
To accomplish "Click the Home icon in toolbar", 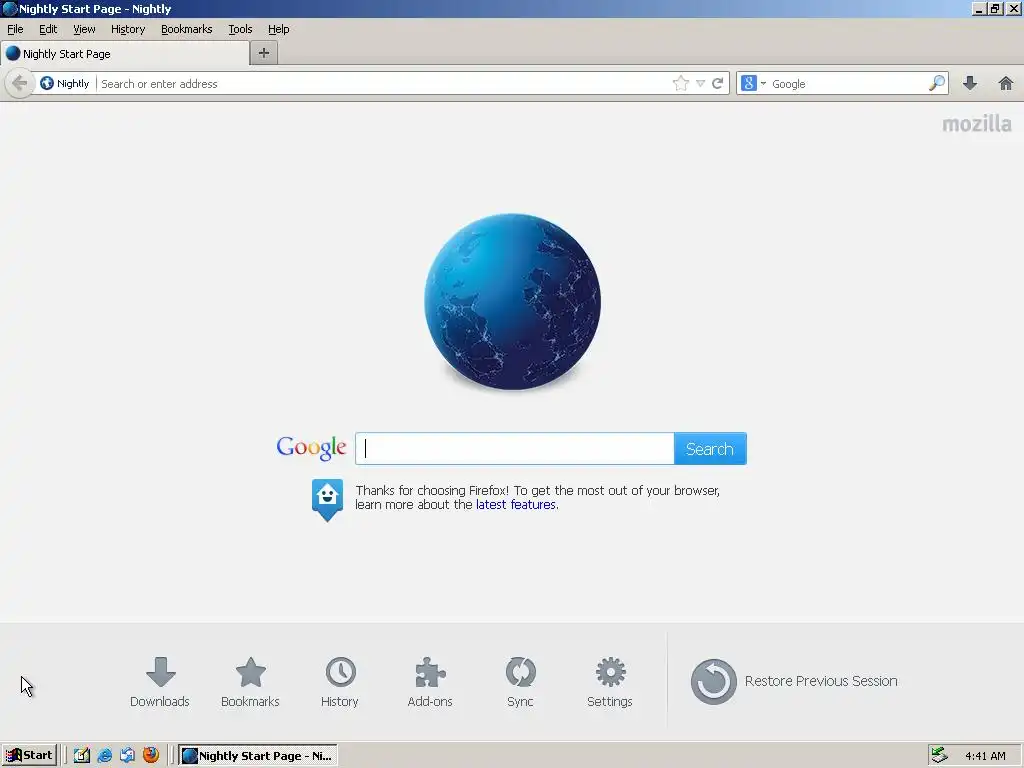I will (x=1006, y=83).
